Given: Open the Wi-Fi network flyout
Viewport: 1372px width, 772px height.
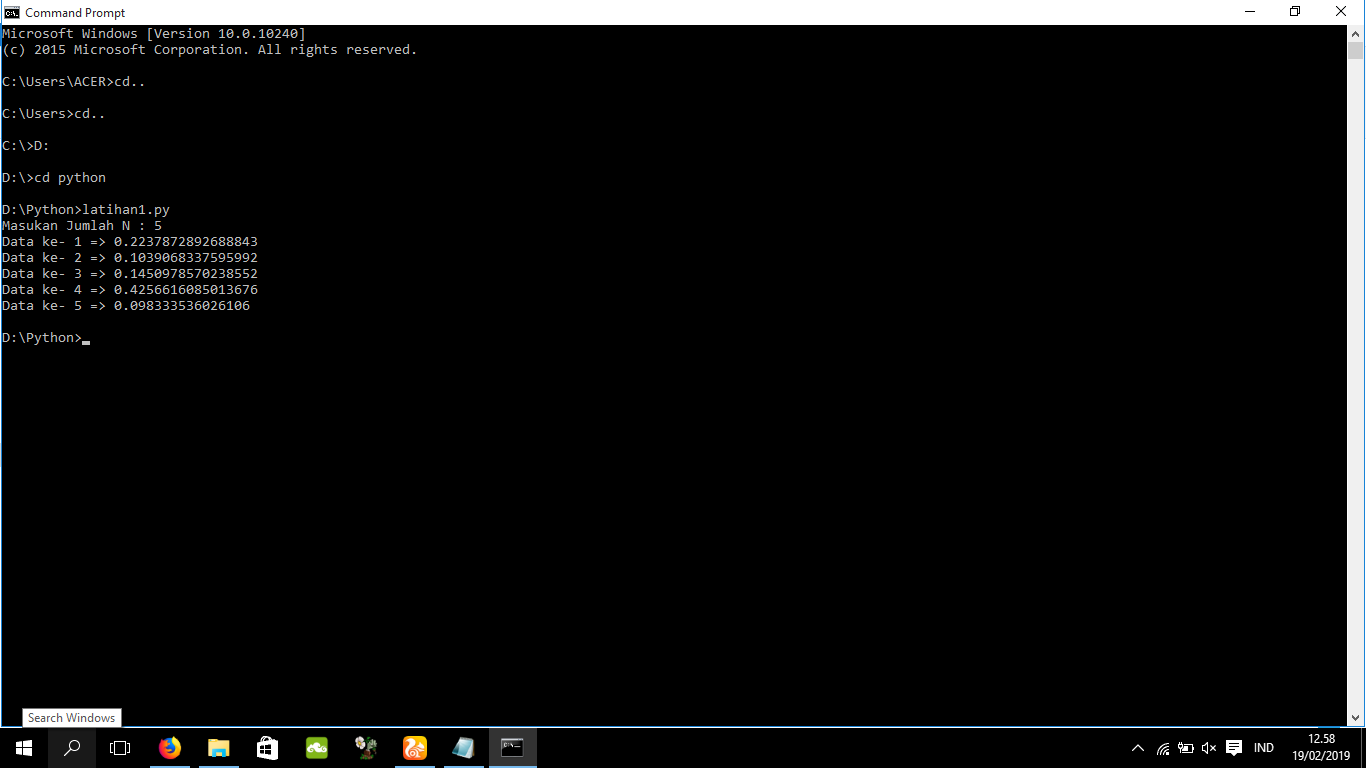Looking at the screenshot, I should (1162, 747).
